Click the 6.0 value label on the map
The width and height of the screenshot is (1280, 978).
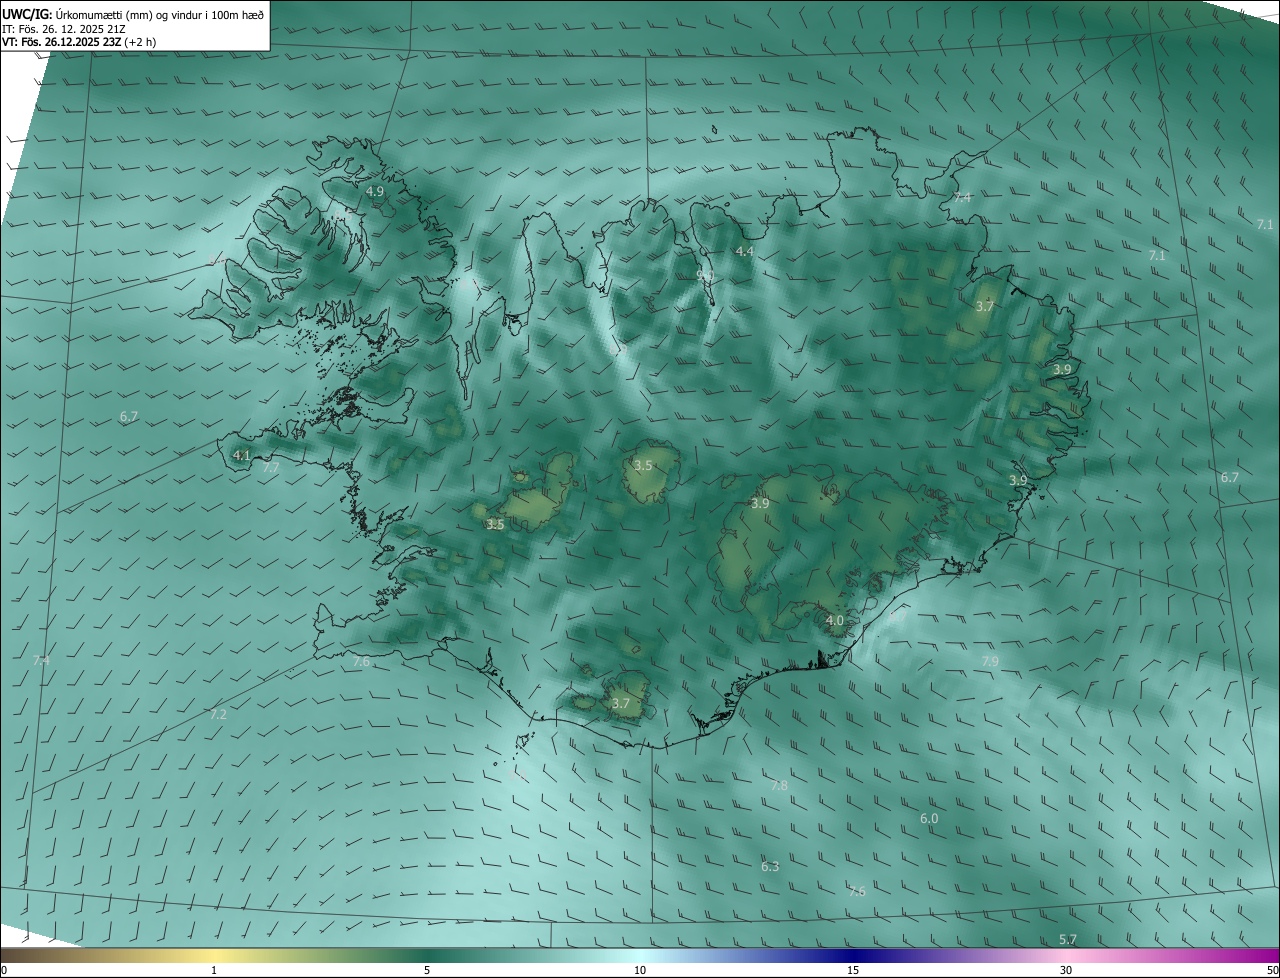click(x=929, y=819)
